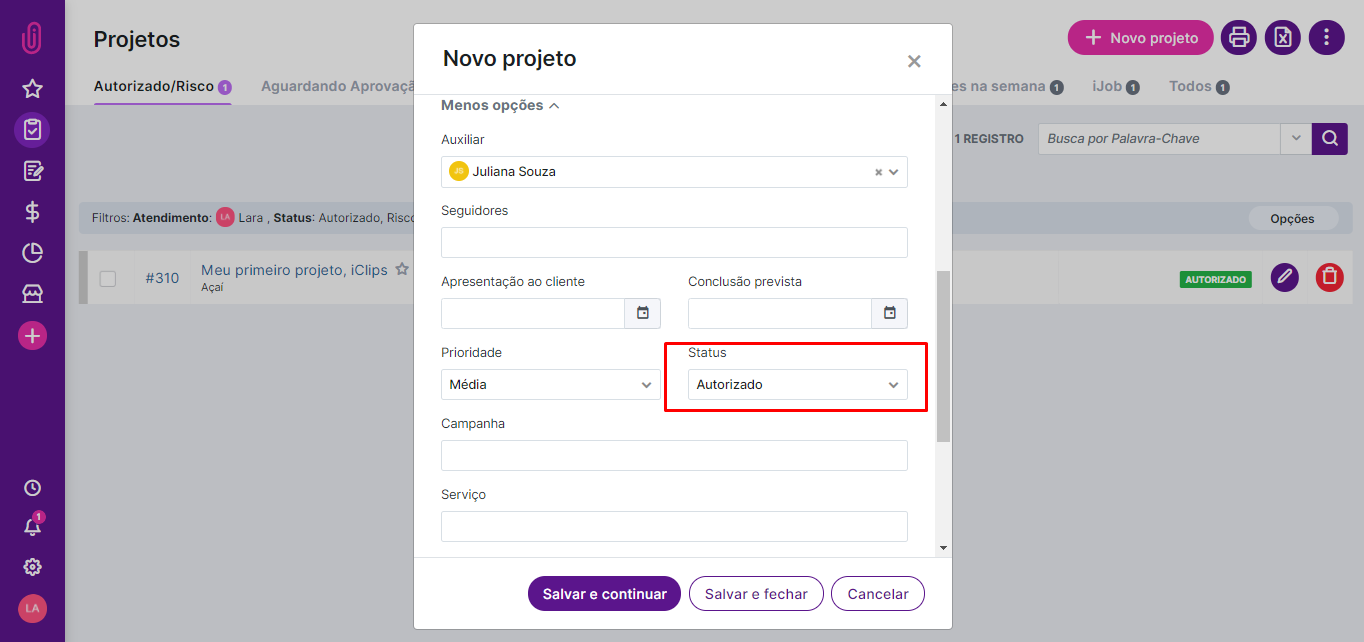Click the Cancelar button
The width and height of the screenshot is (1364, 642).
878,594
